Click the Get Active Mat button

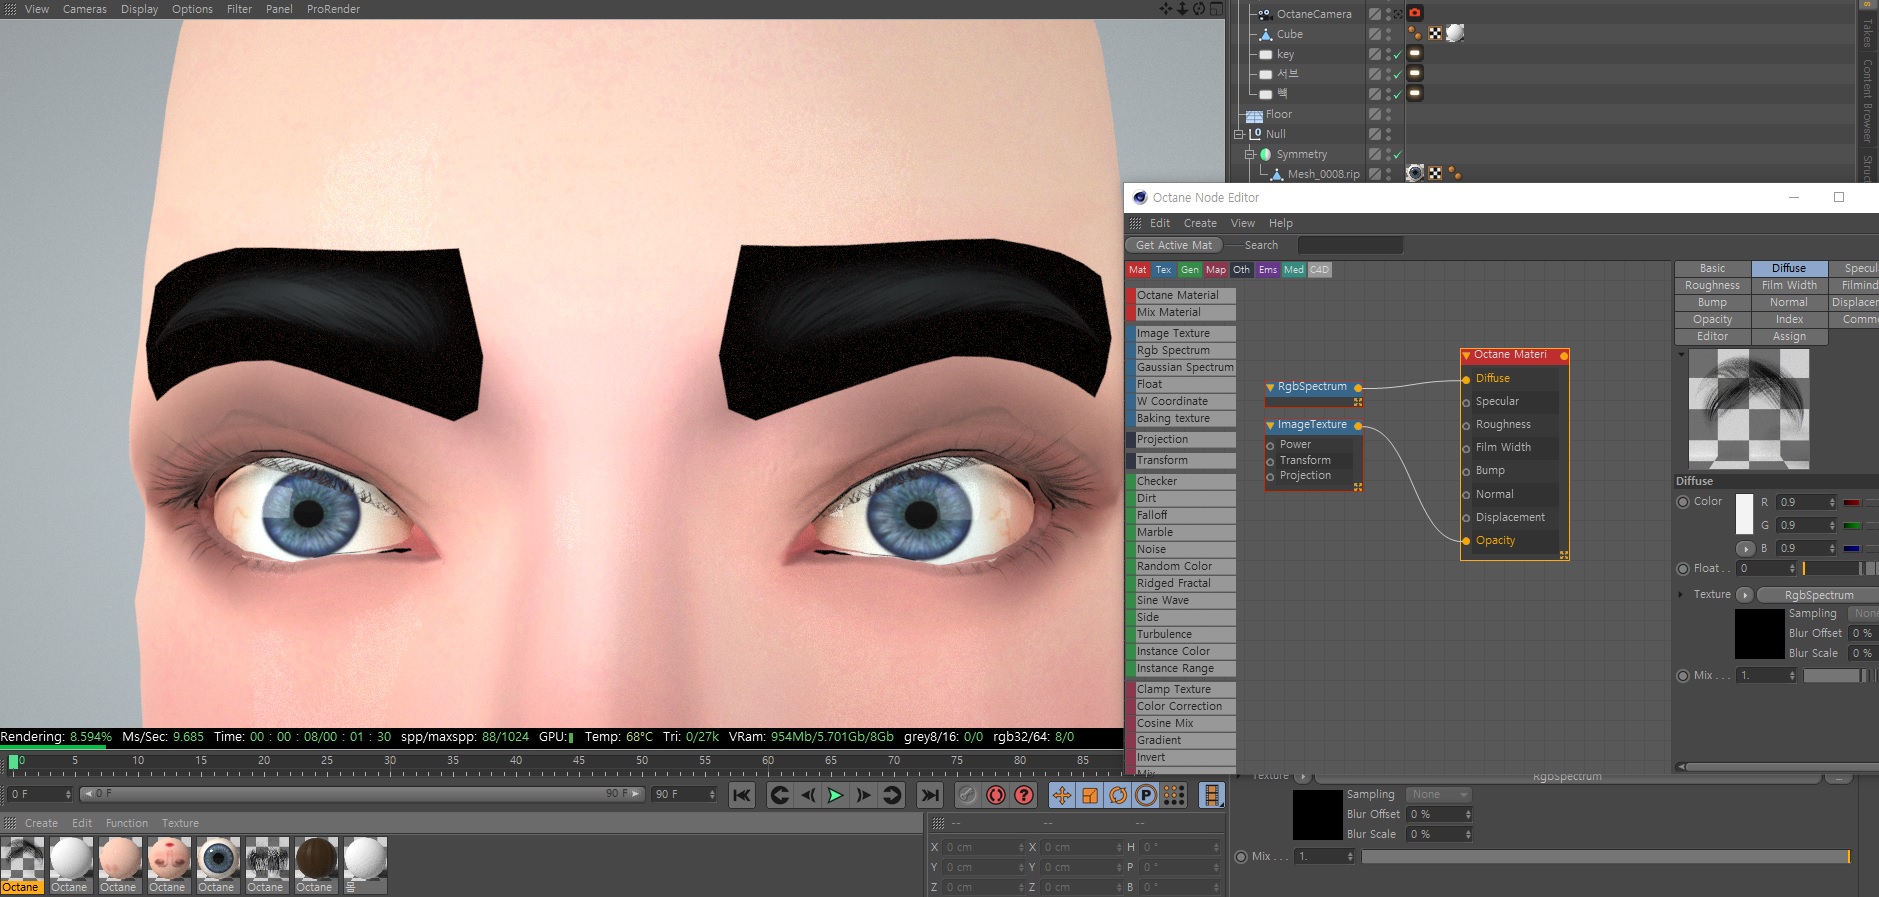(1174, 245)
